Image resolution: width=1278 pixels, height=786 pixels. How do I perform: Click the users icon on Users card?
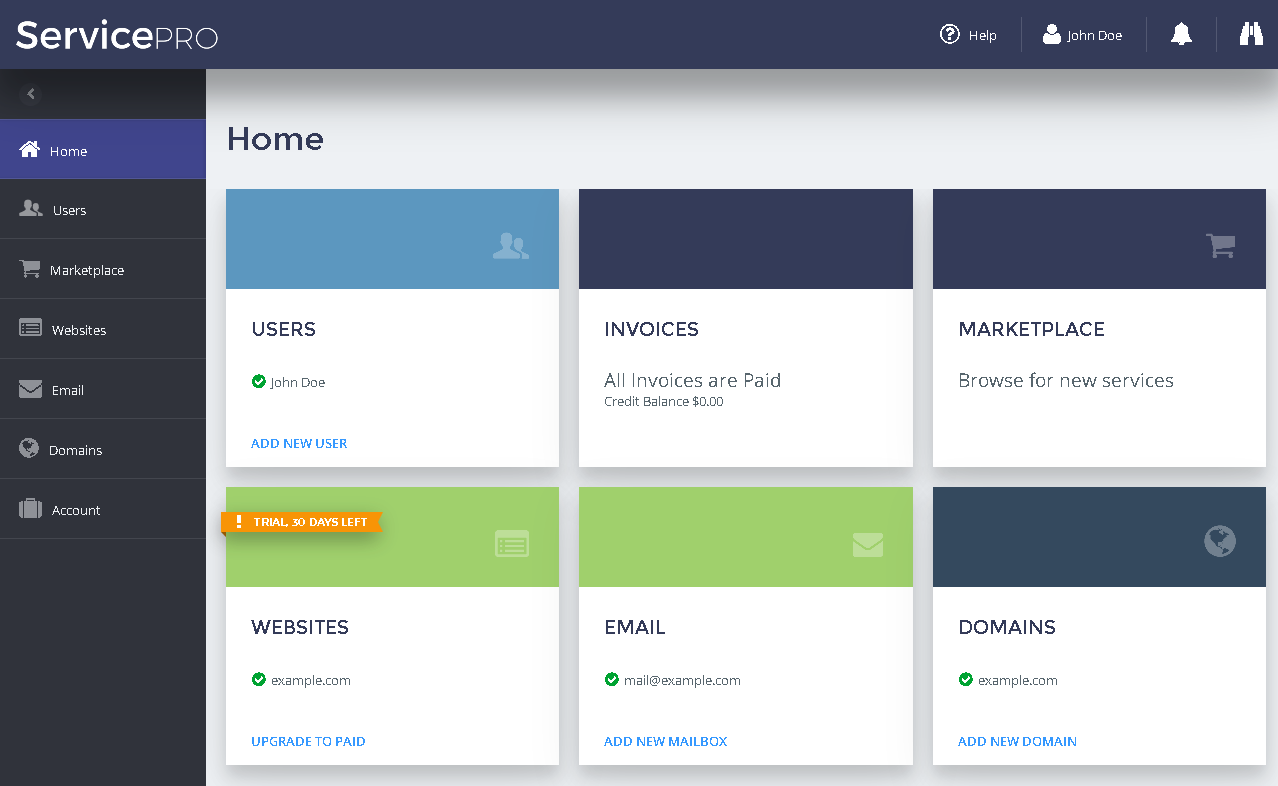tap(511, 246)
